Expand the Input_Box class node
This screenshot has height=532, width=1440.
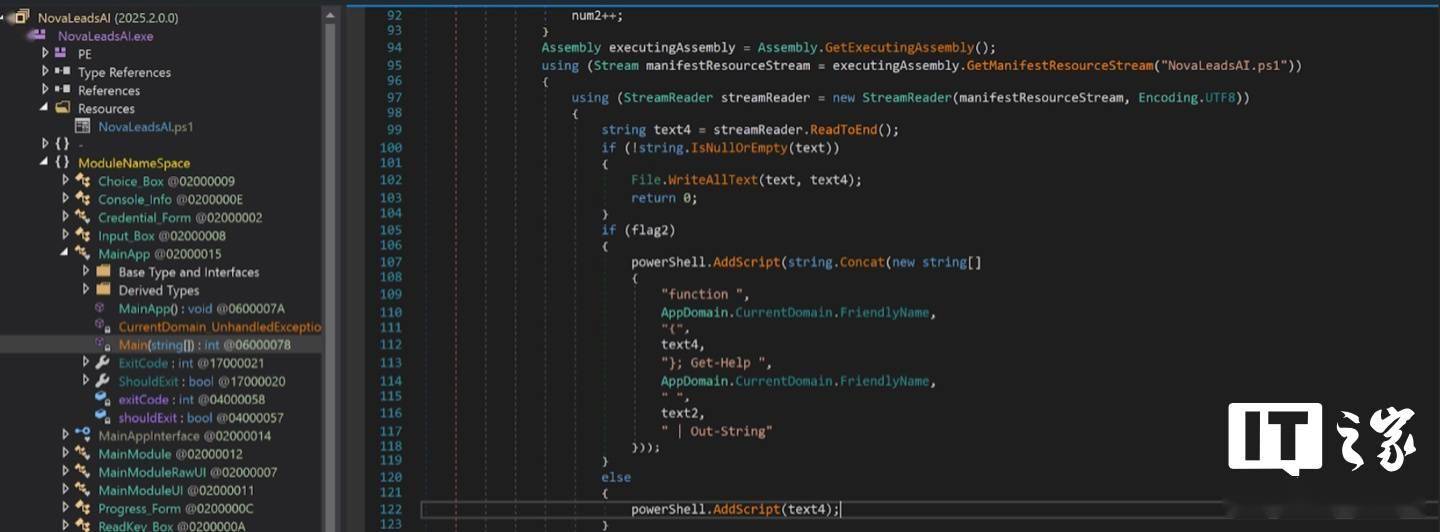(x=65, y=235)
